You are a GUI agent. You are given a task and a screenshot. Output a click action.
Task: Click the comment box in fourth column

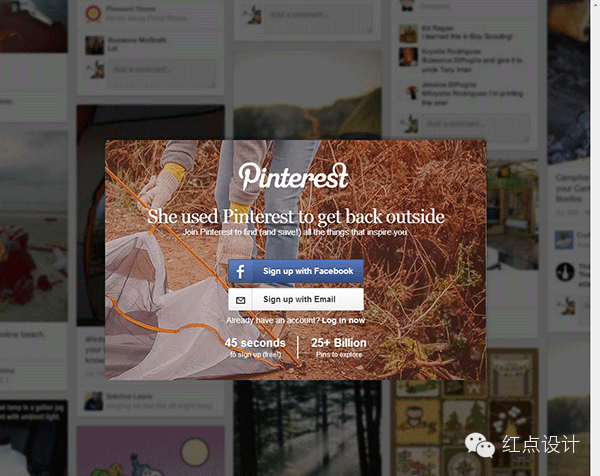(x=476, y=128)
